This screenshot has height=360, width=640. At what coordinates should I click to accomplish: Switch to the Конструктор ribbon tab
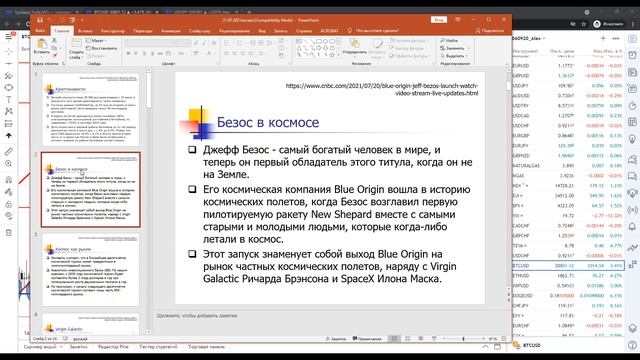point(113,31)
